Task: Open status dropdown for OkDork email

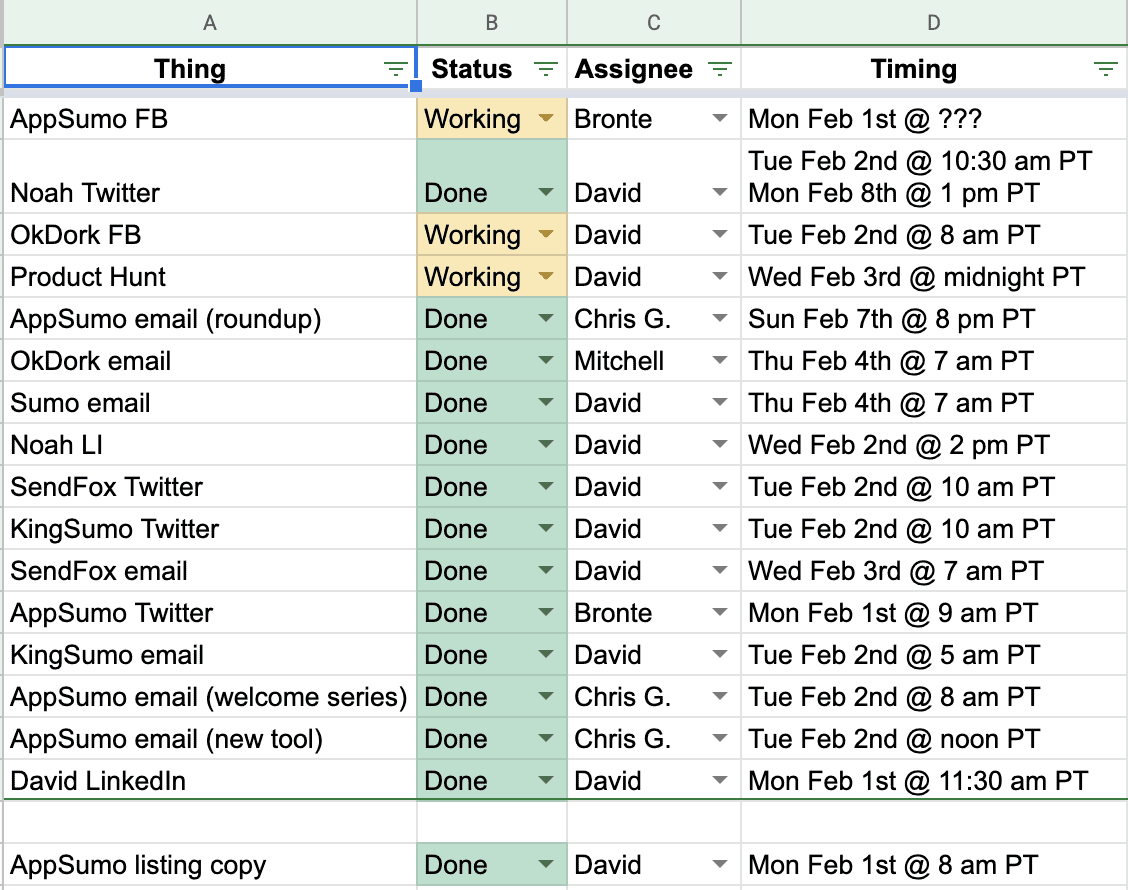Action: [x=546, y=360]
